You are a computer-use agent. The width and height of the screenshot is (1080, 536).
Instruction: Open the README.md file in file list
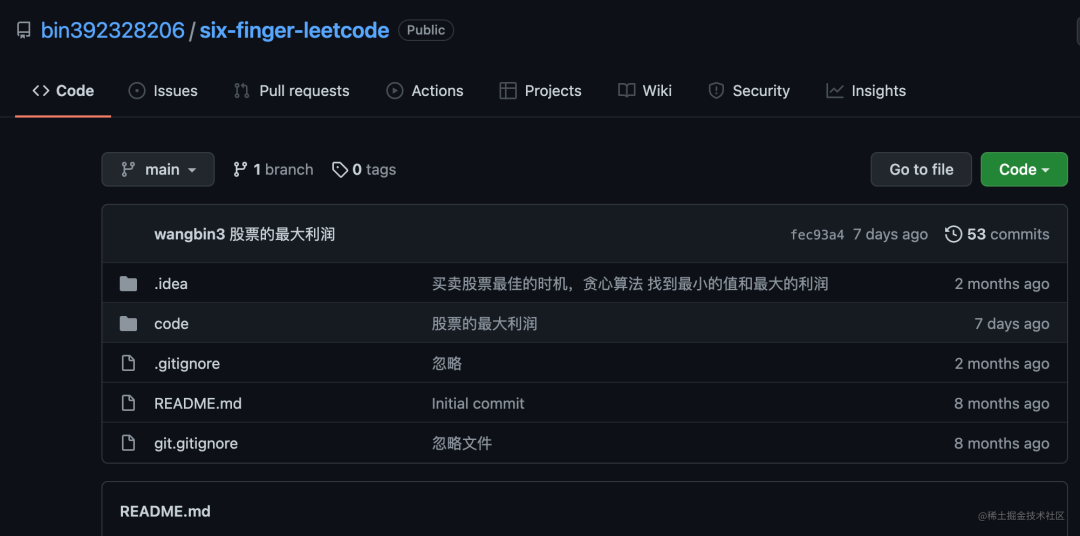click(x=198, y=404)
